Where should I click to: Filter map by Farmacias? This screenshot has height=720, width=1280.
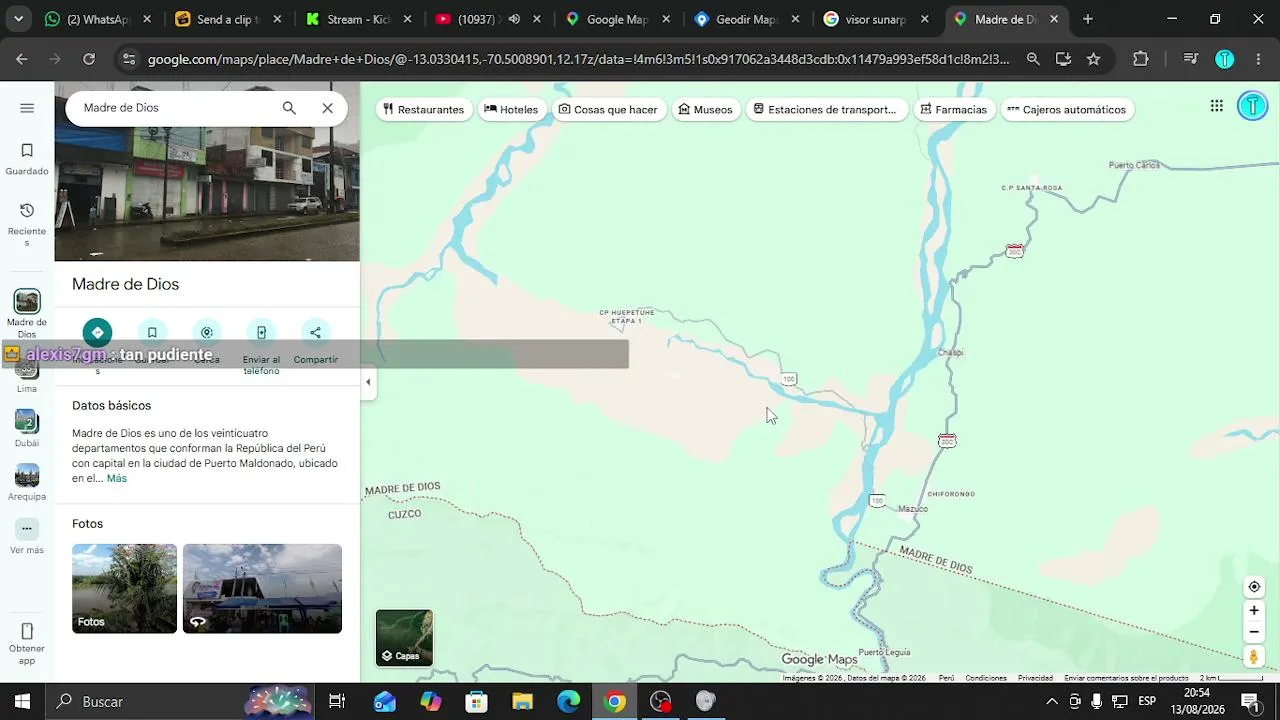pyautogui.click(x=954, y=109)
